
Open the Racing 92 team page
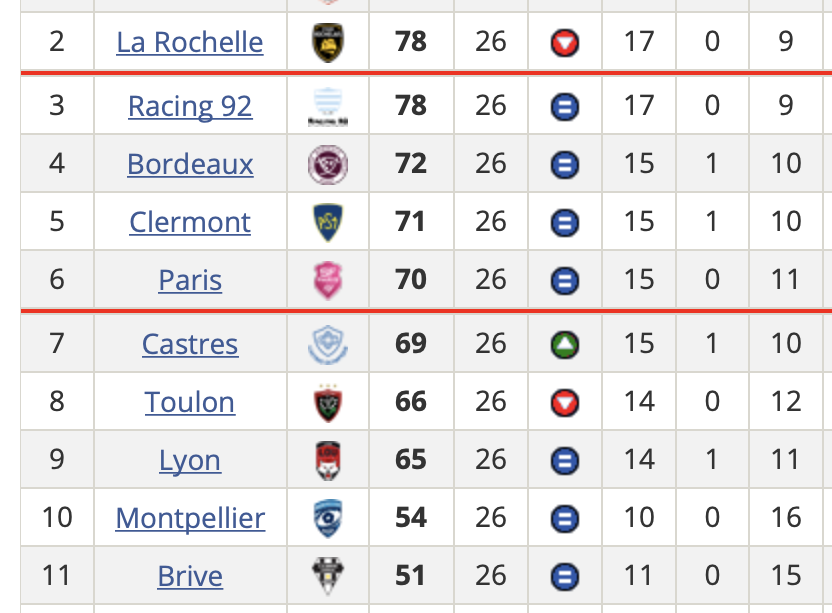coord(190,106)
